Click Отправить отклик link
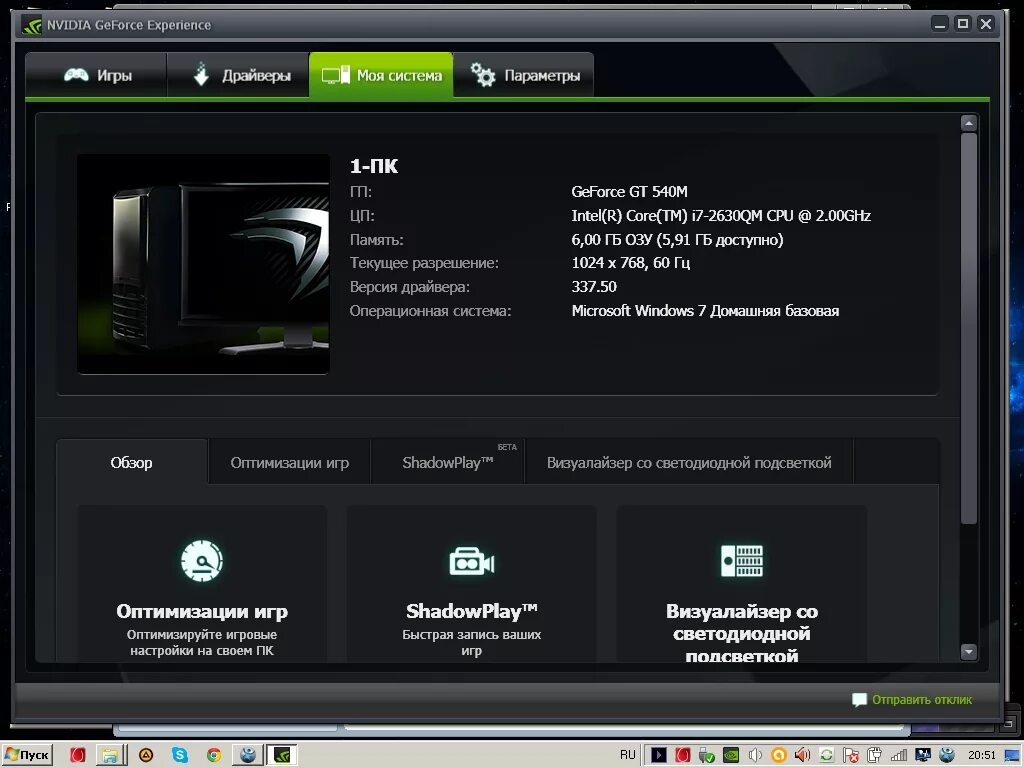Viewport: 1024px width, 768px height. tap(921, 699)
